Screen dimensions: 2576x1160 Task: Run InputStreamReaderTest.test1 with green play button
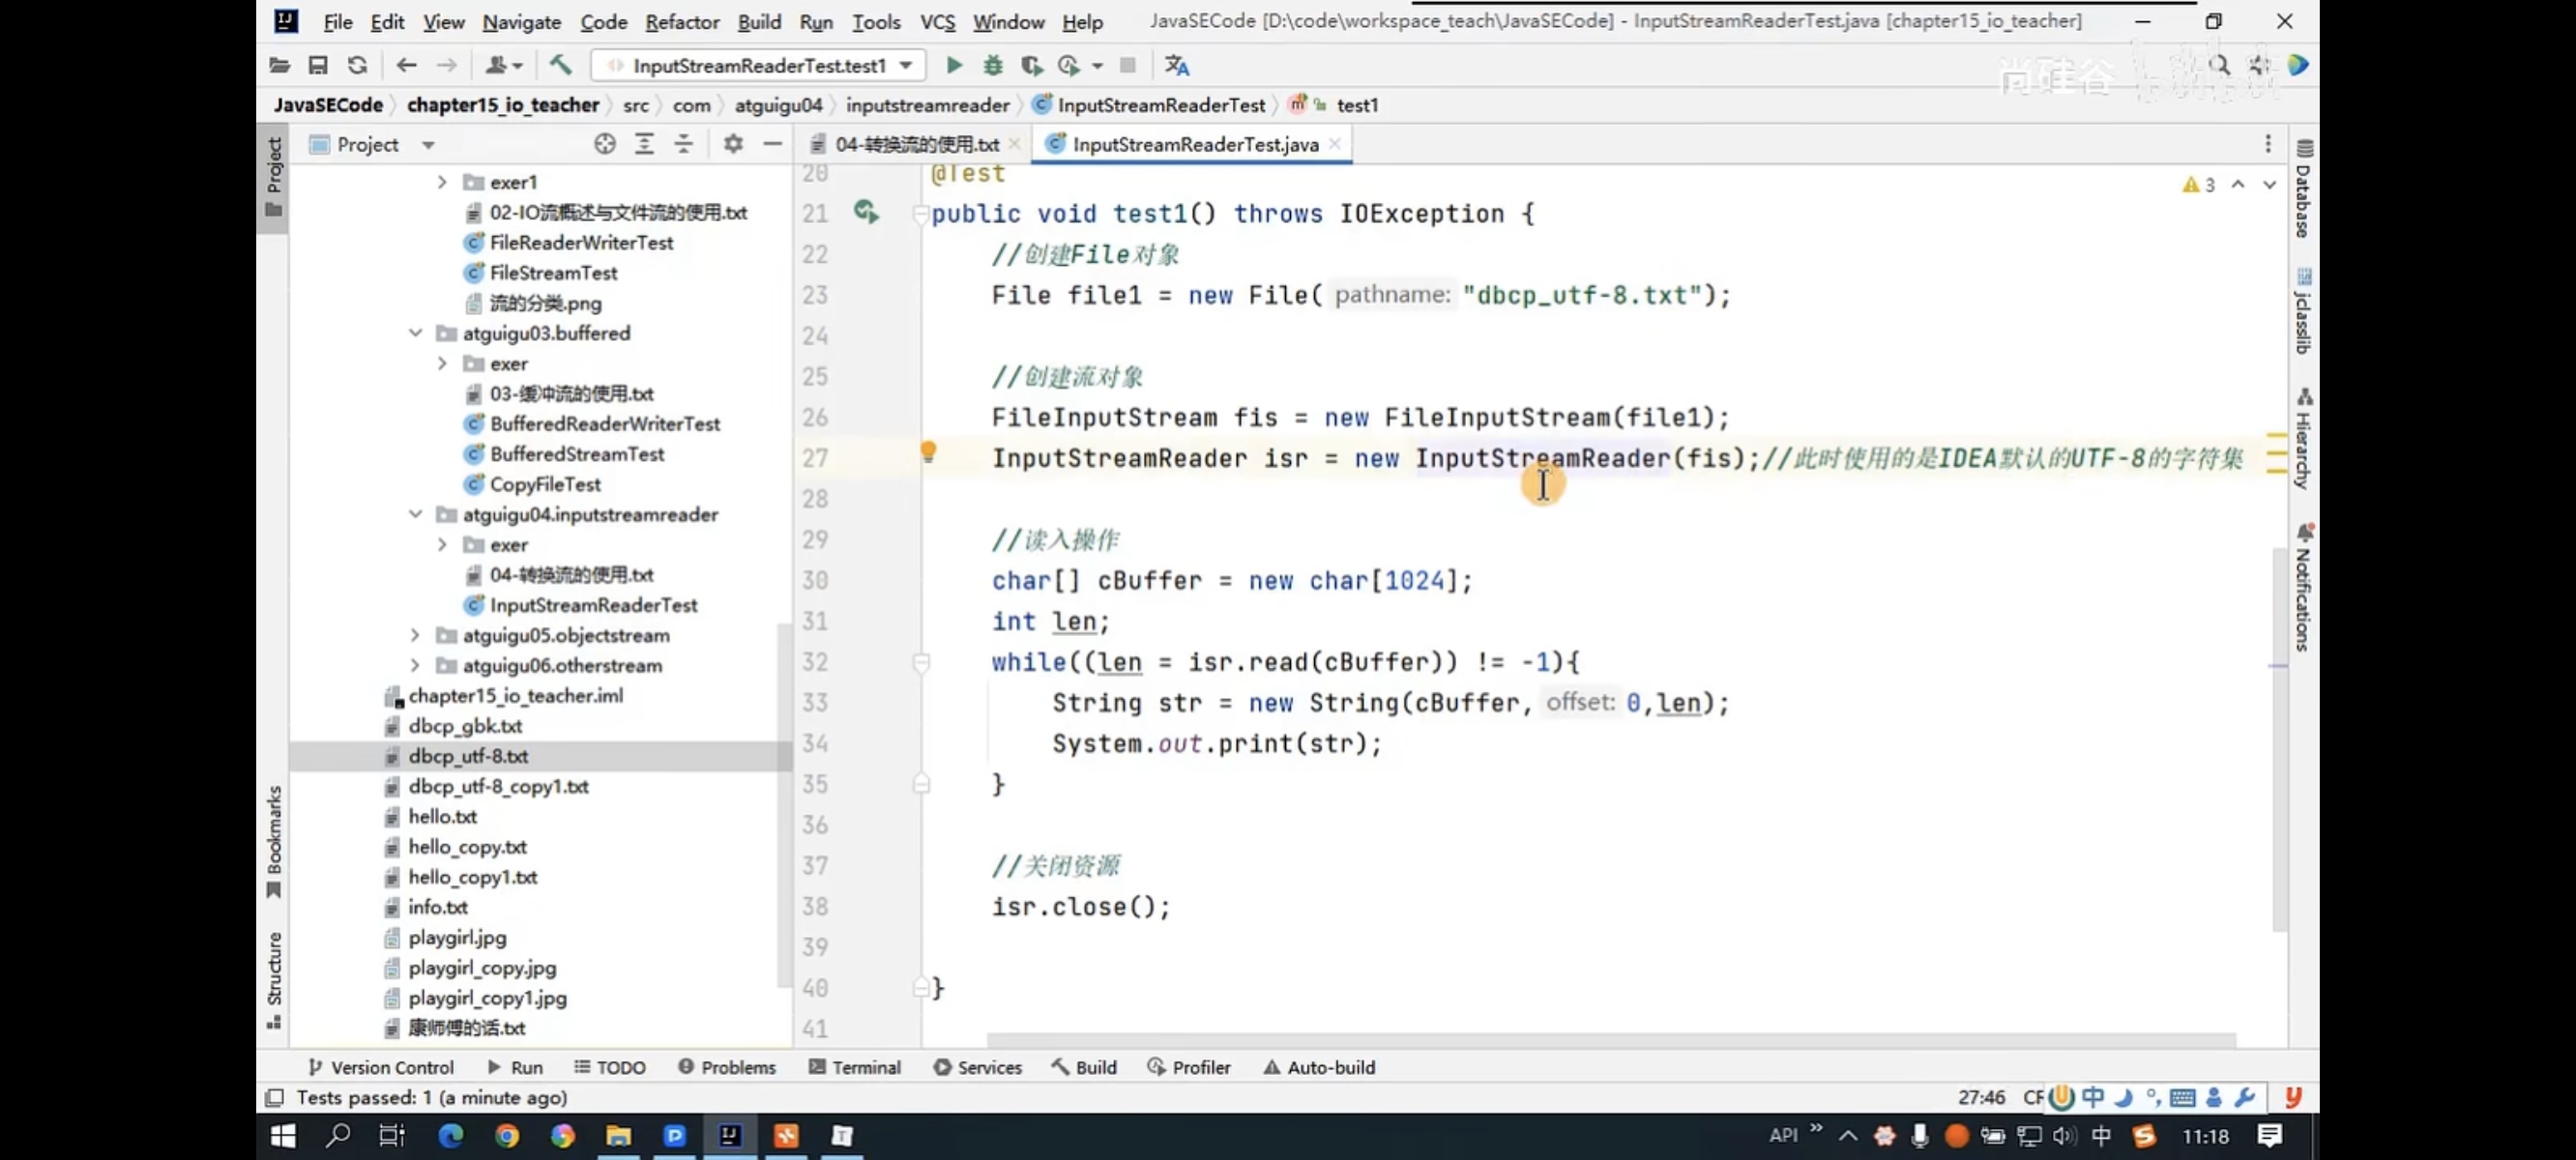(x=953, y=66)
